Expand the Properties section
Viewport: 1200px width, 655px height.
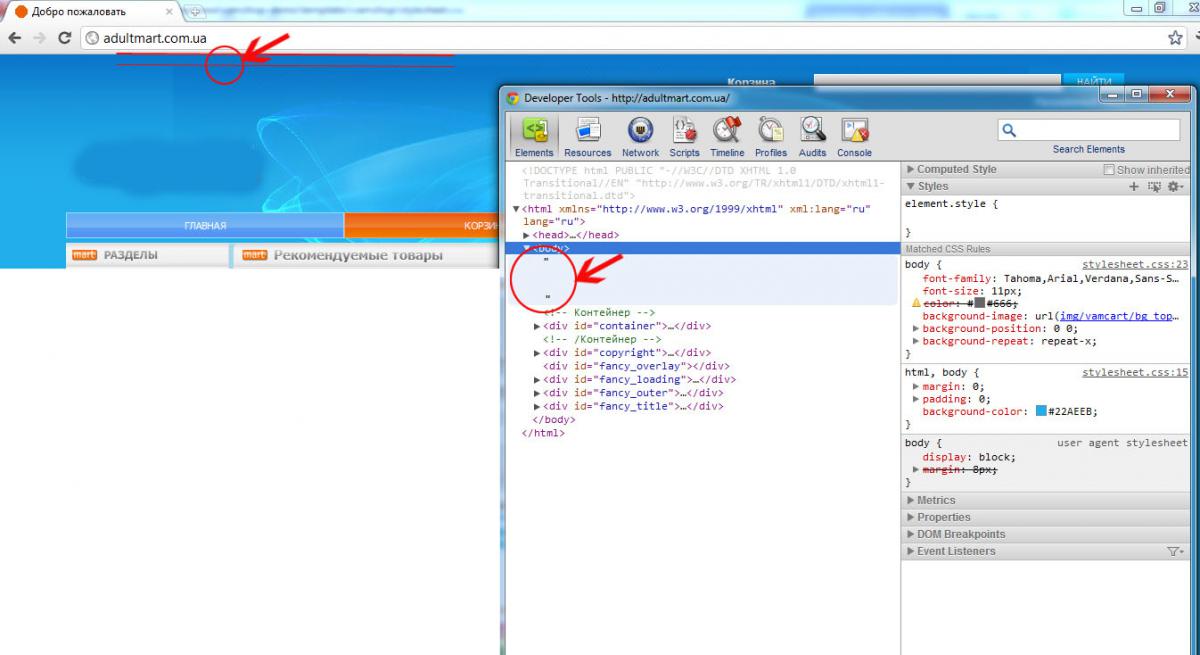(911, 518)
